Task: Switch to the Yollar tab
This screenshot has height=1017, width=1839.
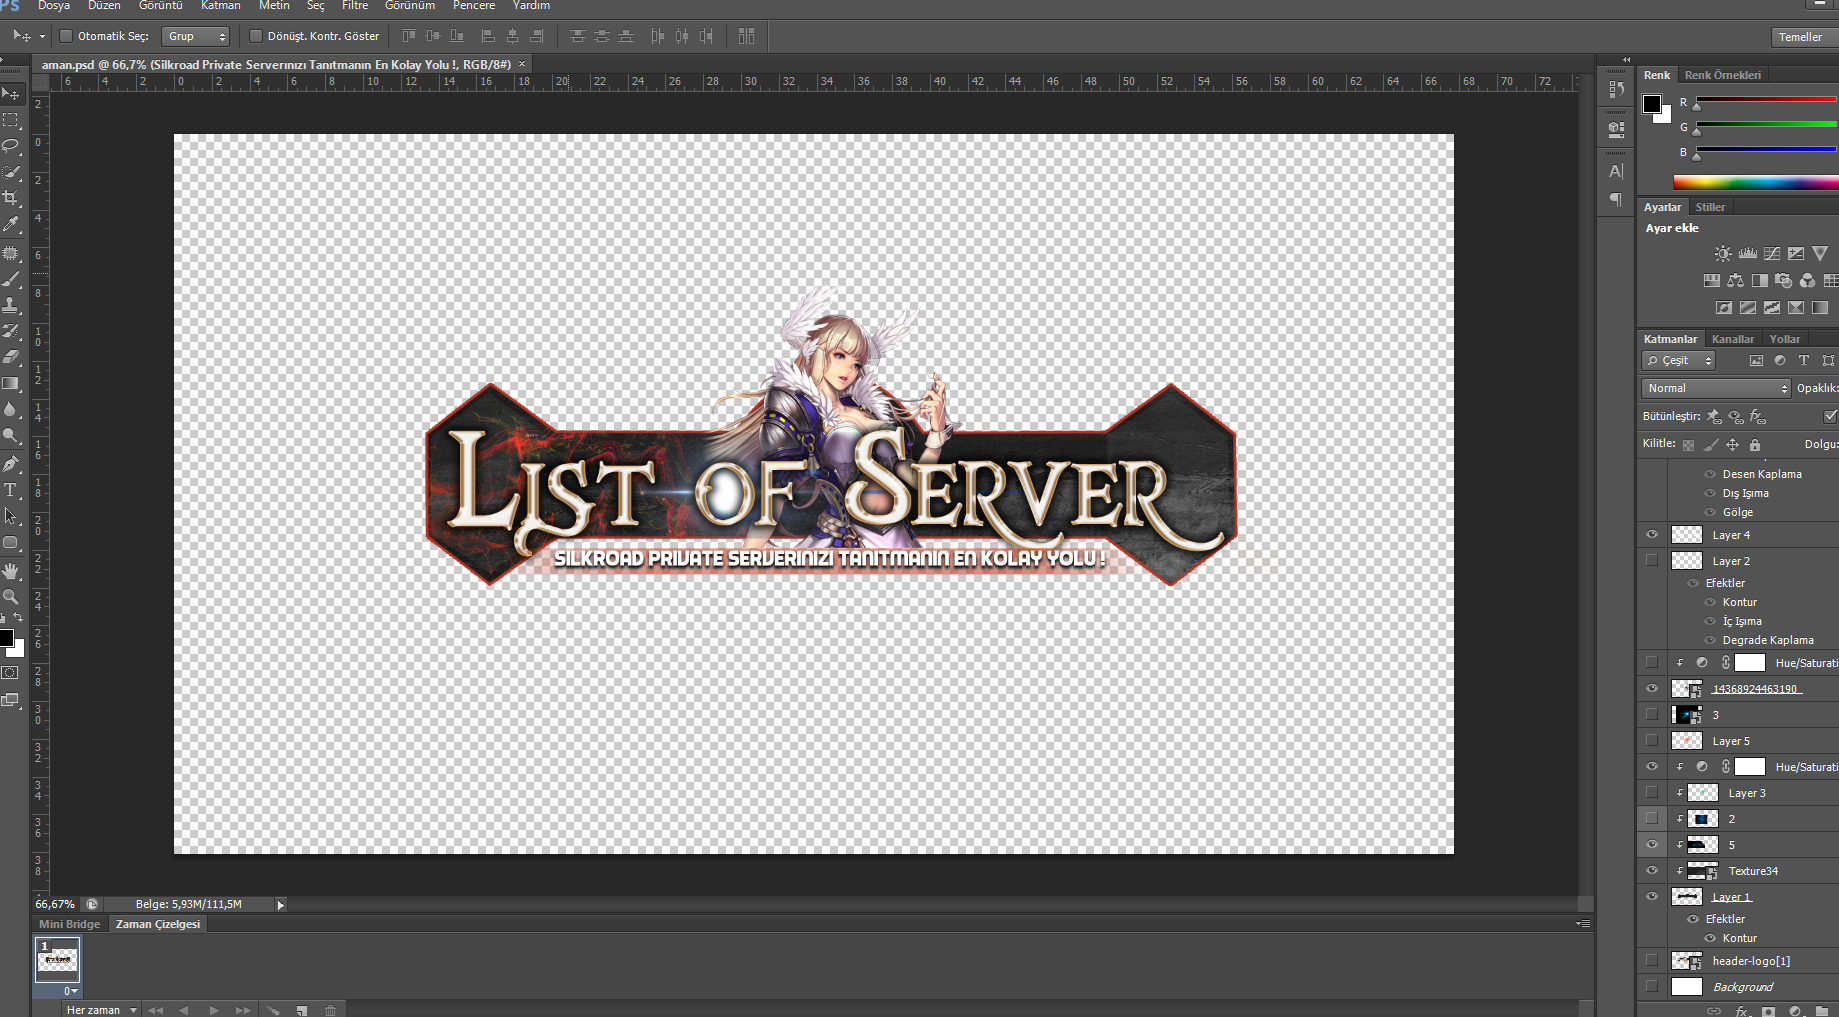Action: [x=1784, y=339]
